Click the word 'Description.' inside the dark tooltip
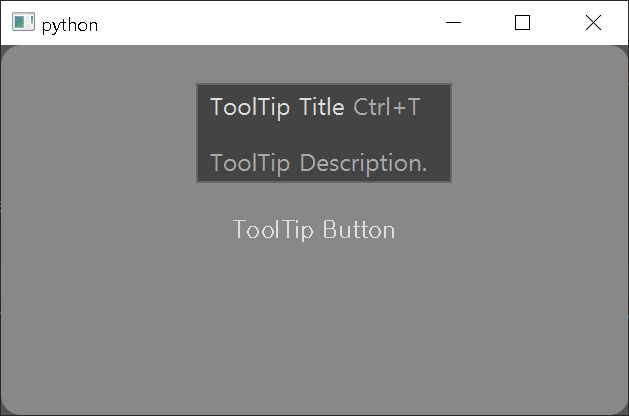This screenshot has width=629, height=416. click(x=363, y=163)
